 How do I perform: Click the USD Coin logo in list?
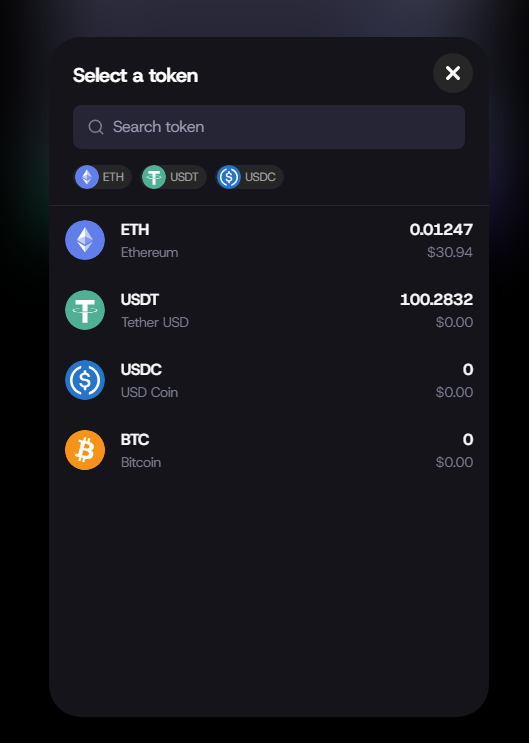pos(85,380)
